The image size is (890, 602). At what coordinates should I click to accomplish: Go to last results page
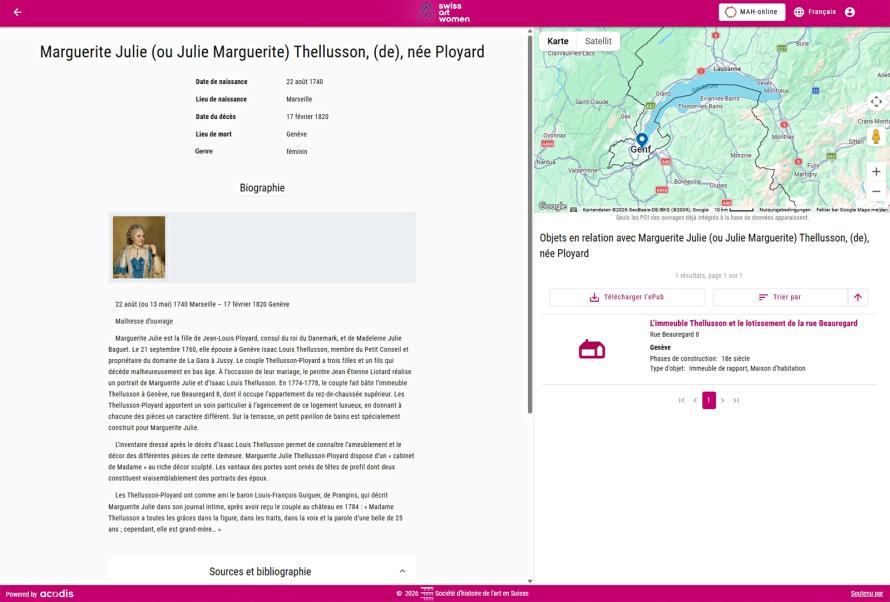point(736,401)
